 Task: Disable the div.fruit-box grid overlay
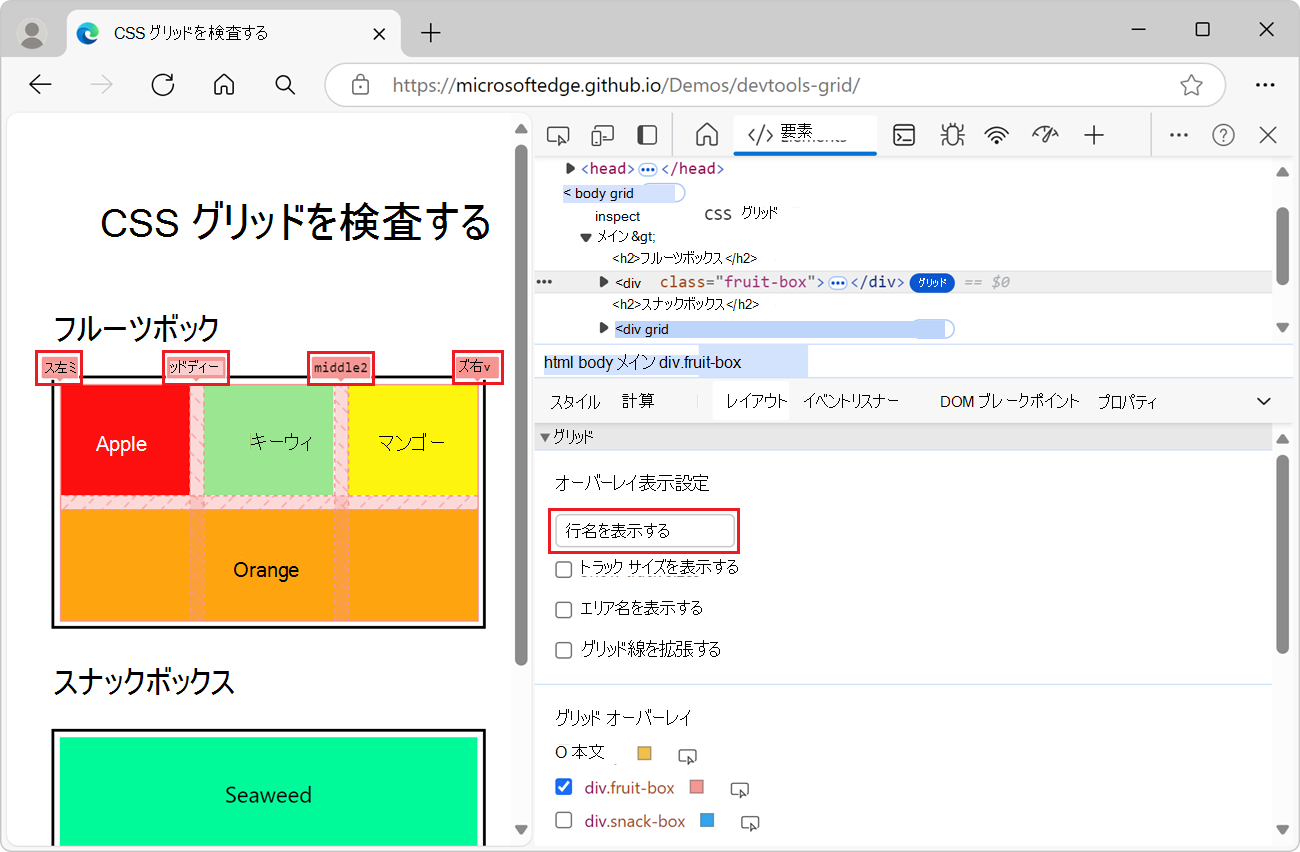[x=563, y=786]
